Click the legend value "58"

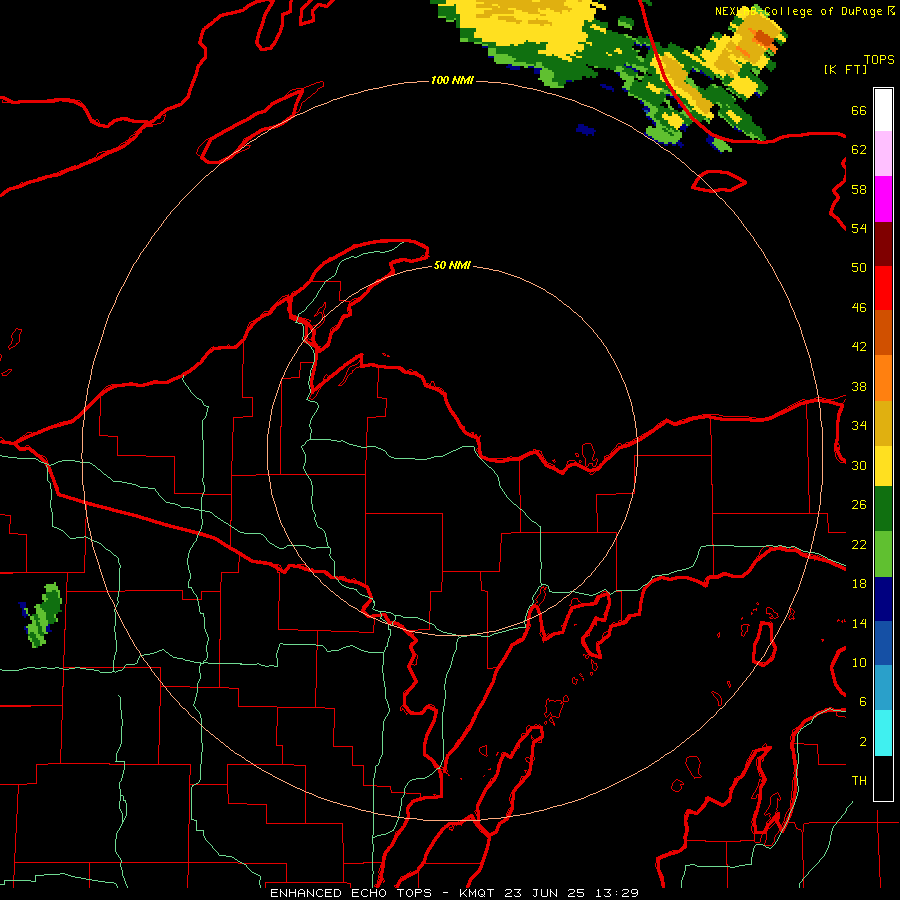pyautogui.click(x=859, y=189)
